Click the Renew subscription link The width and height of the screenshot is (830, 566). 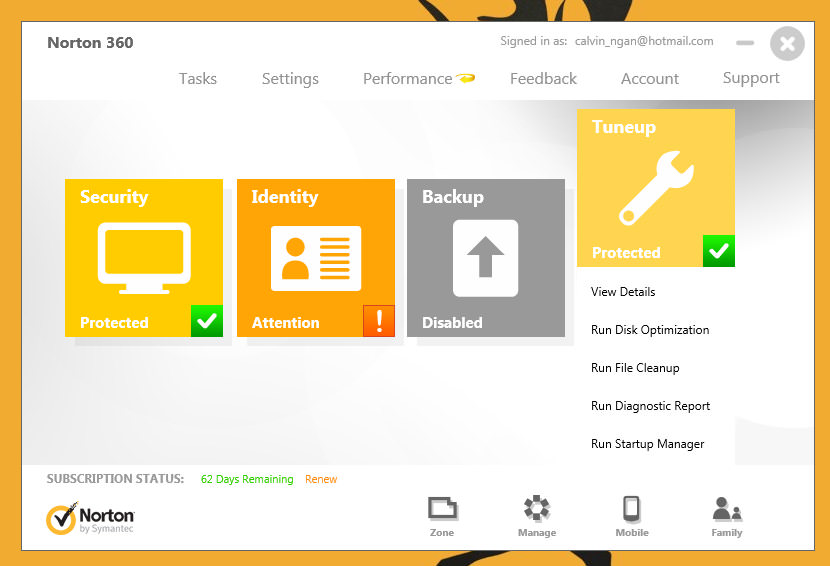click(321, 479)
